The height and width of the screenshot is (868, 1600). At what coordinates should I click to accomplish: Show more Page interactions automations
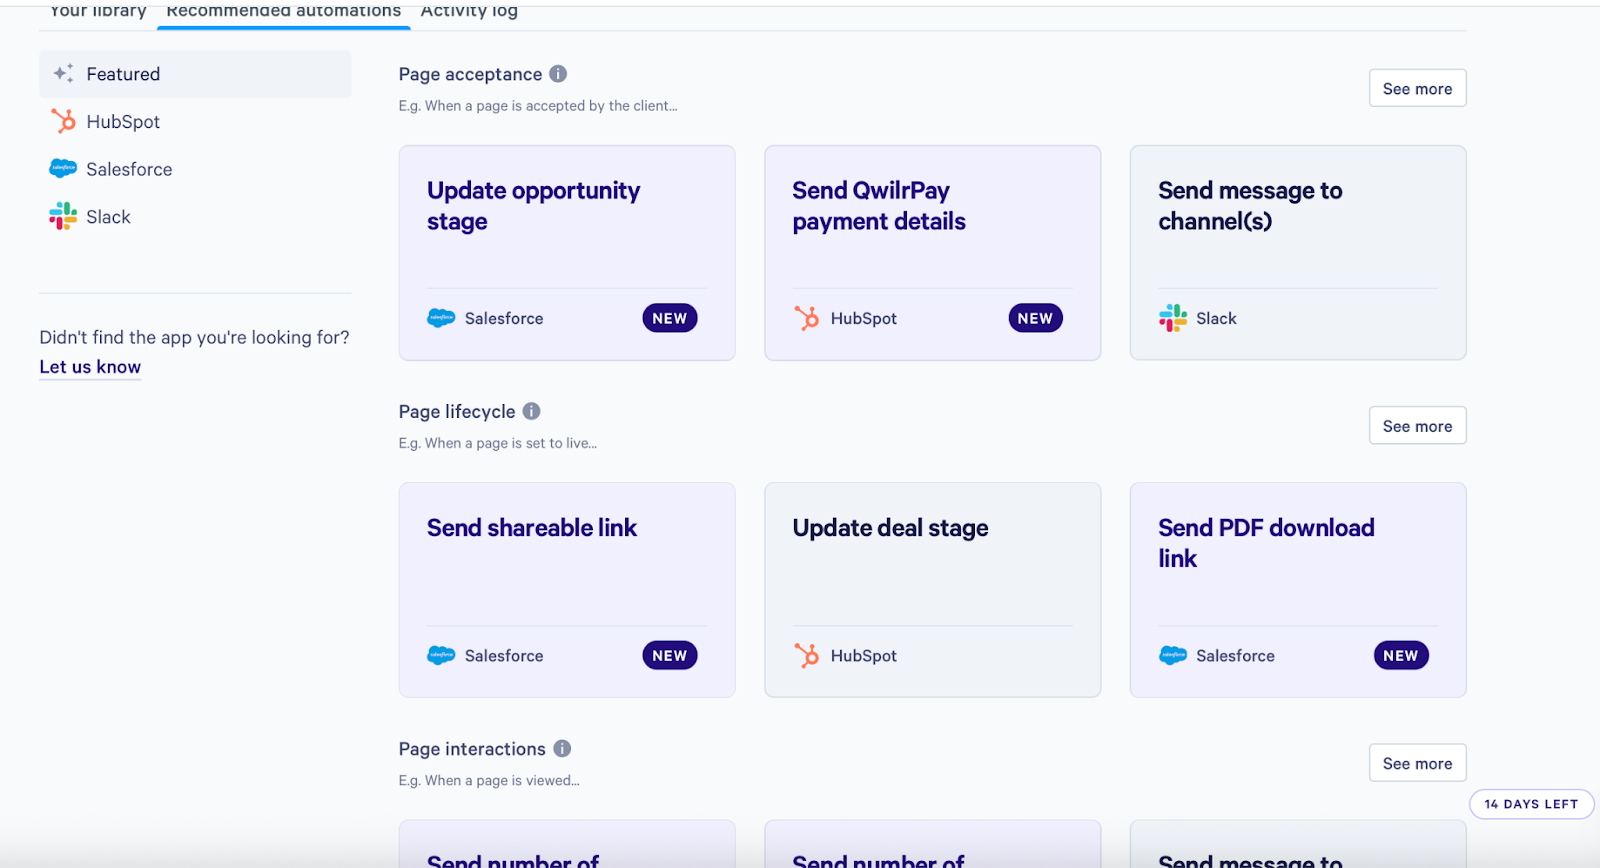[1417, 764]
